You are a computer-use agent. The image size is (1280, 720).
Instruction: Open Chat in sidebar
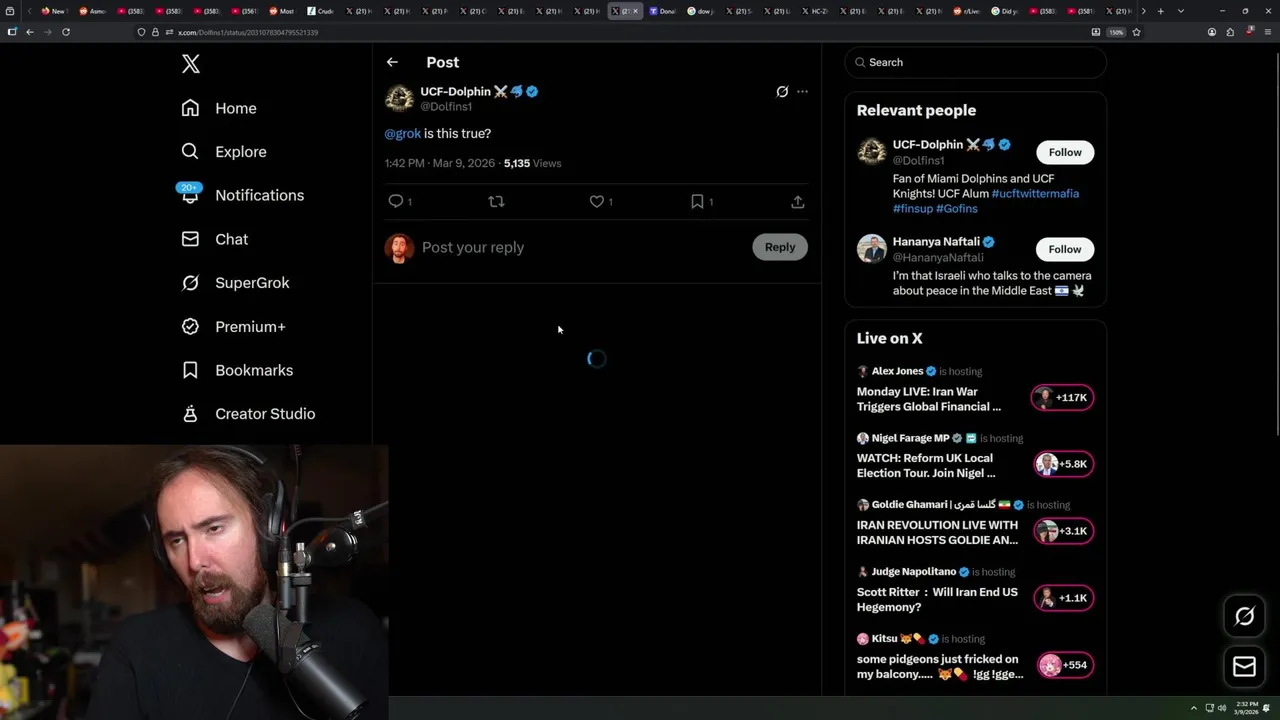[215, 239]
